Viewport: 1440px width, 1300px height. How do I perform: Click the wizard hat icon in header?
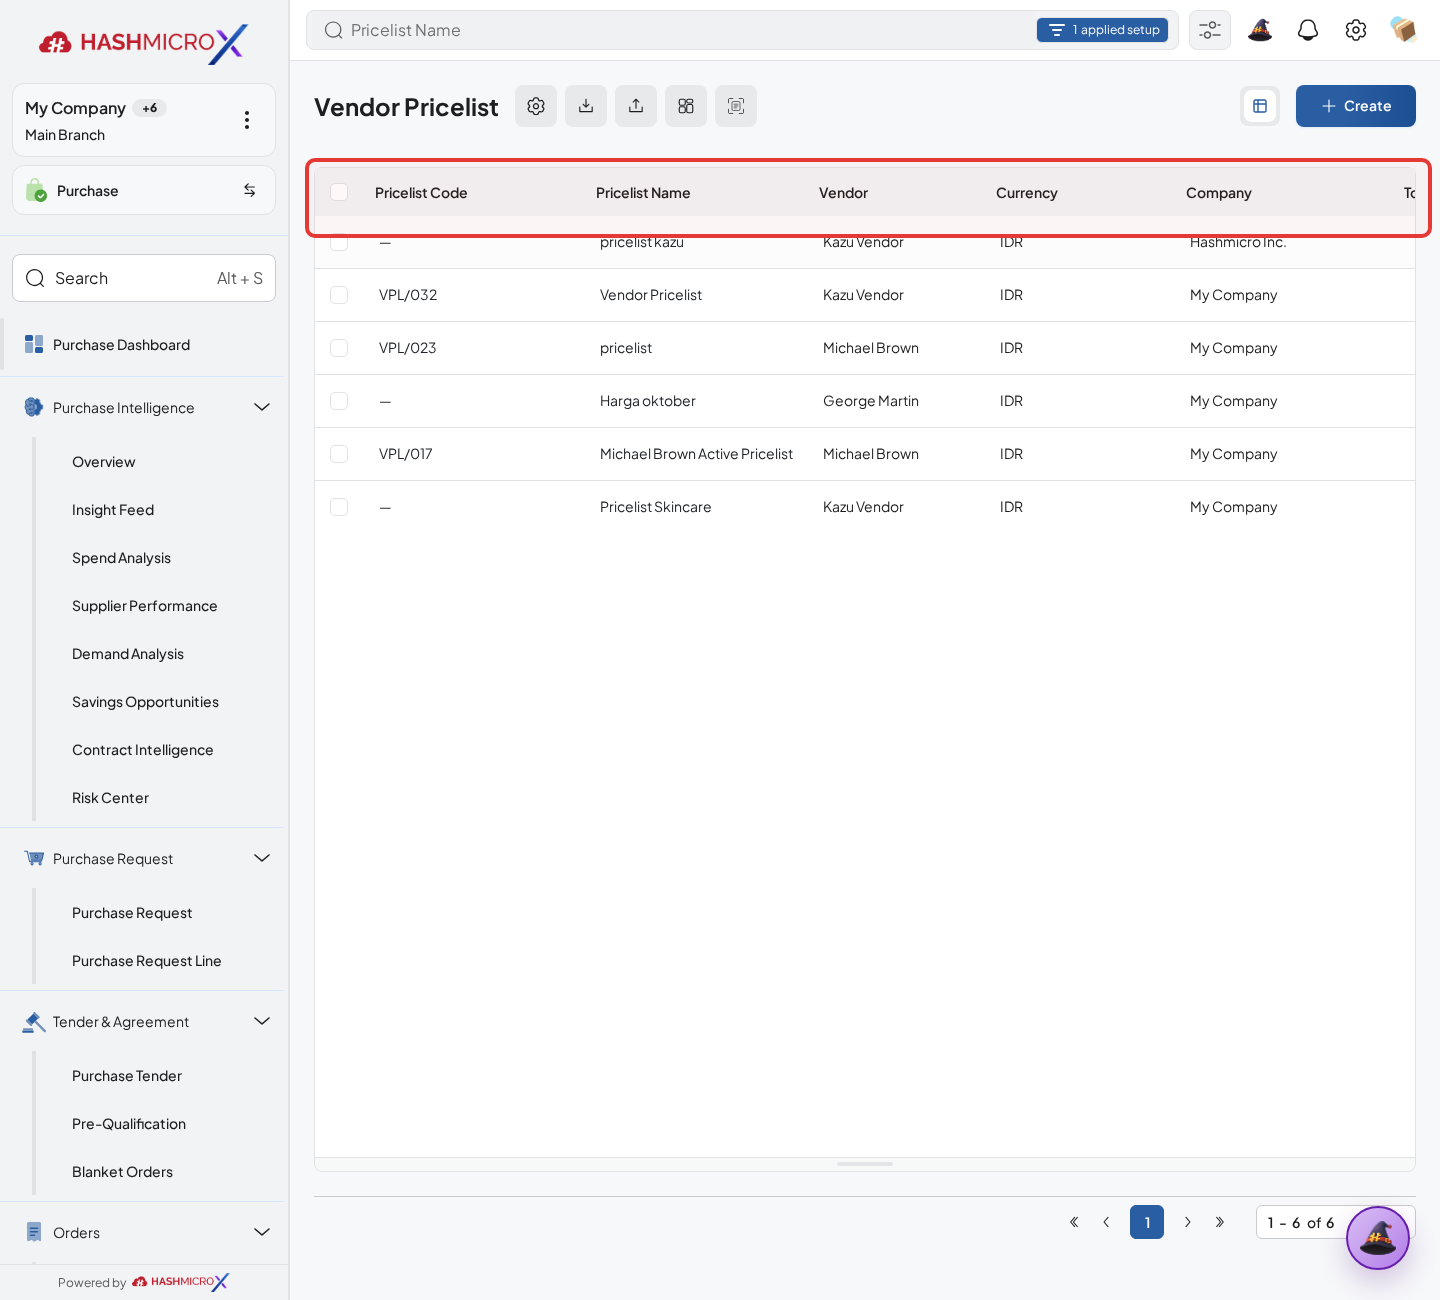coord(1260,30)
